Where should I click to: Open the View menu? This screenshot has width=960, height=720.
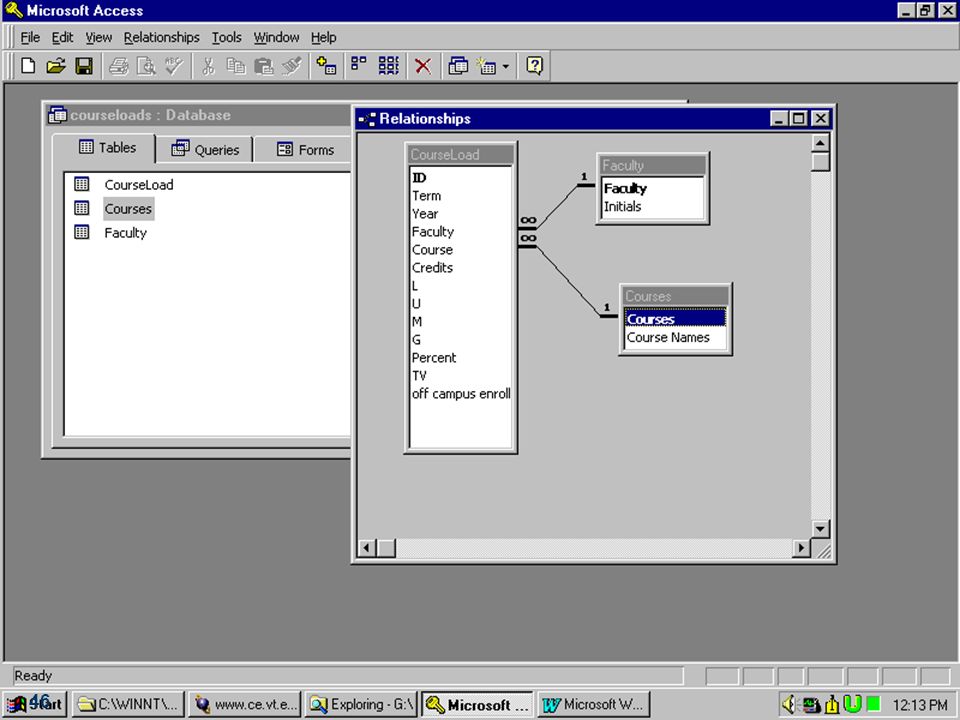99,37
